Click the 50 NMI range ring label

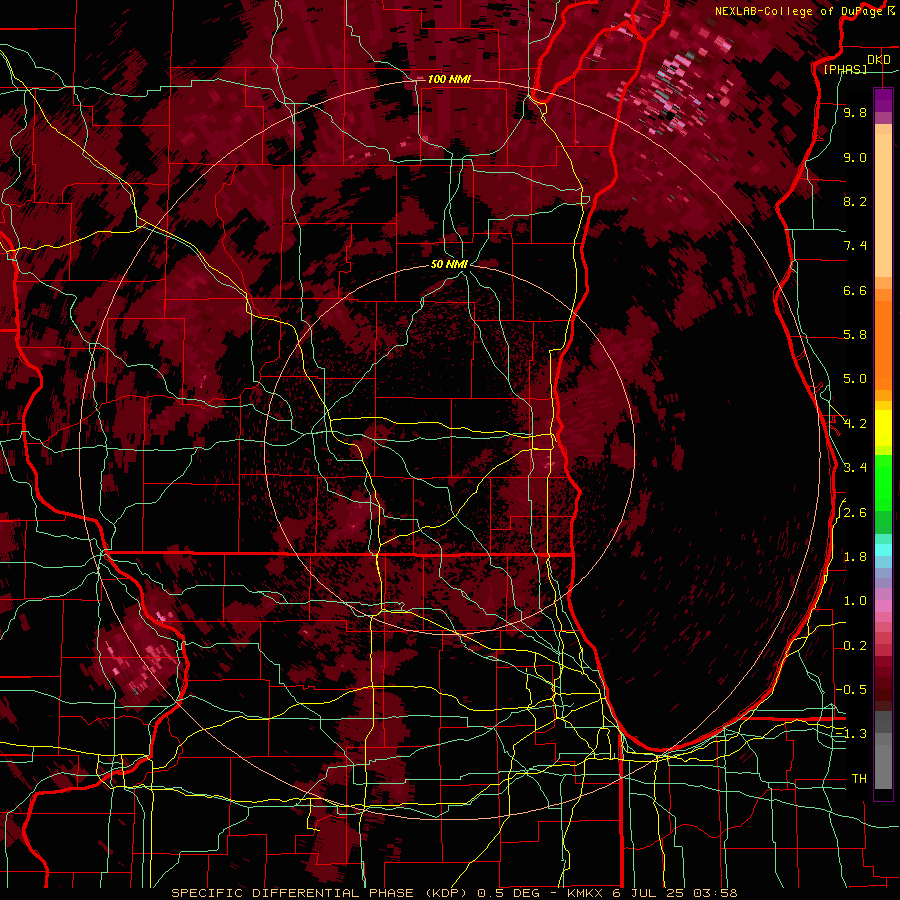pyautogui.click(x=449, y=265)
